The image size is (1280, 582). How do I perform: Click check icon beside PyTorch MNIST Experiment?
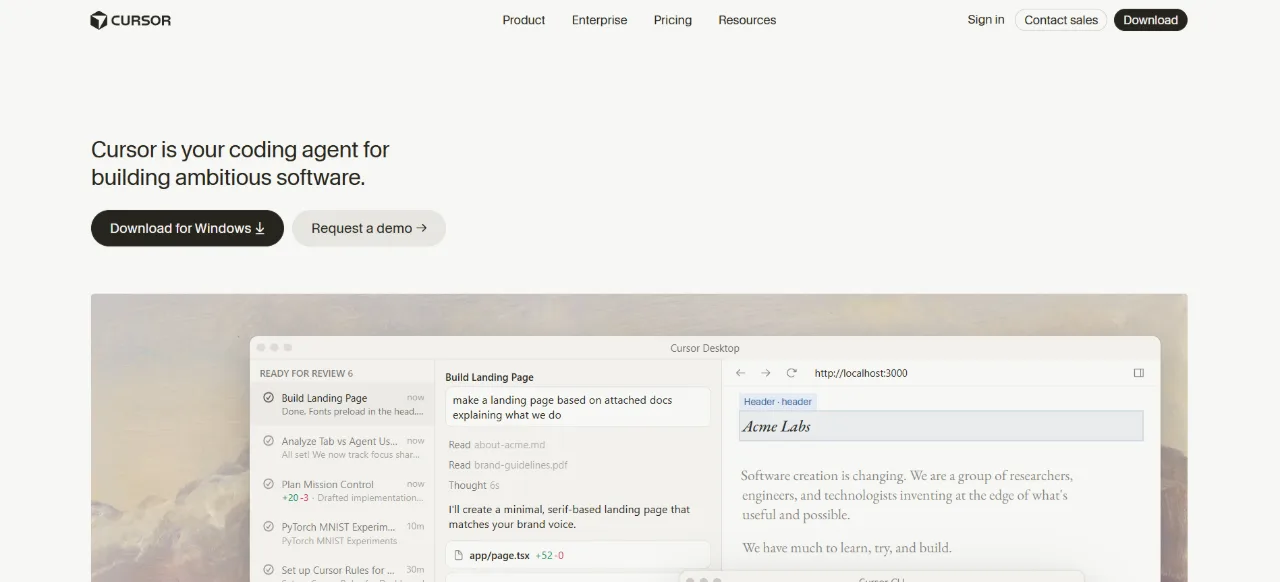(x=268, y=527)
